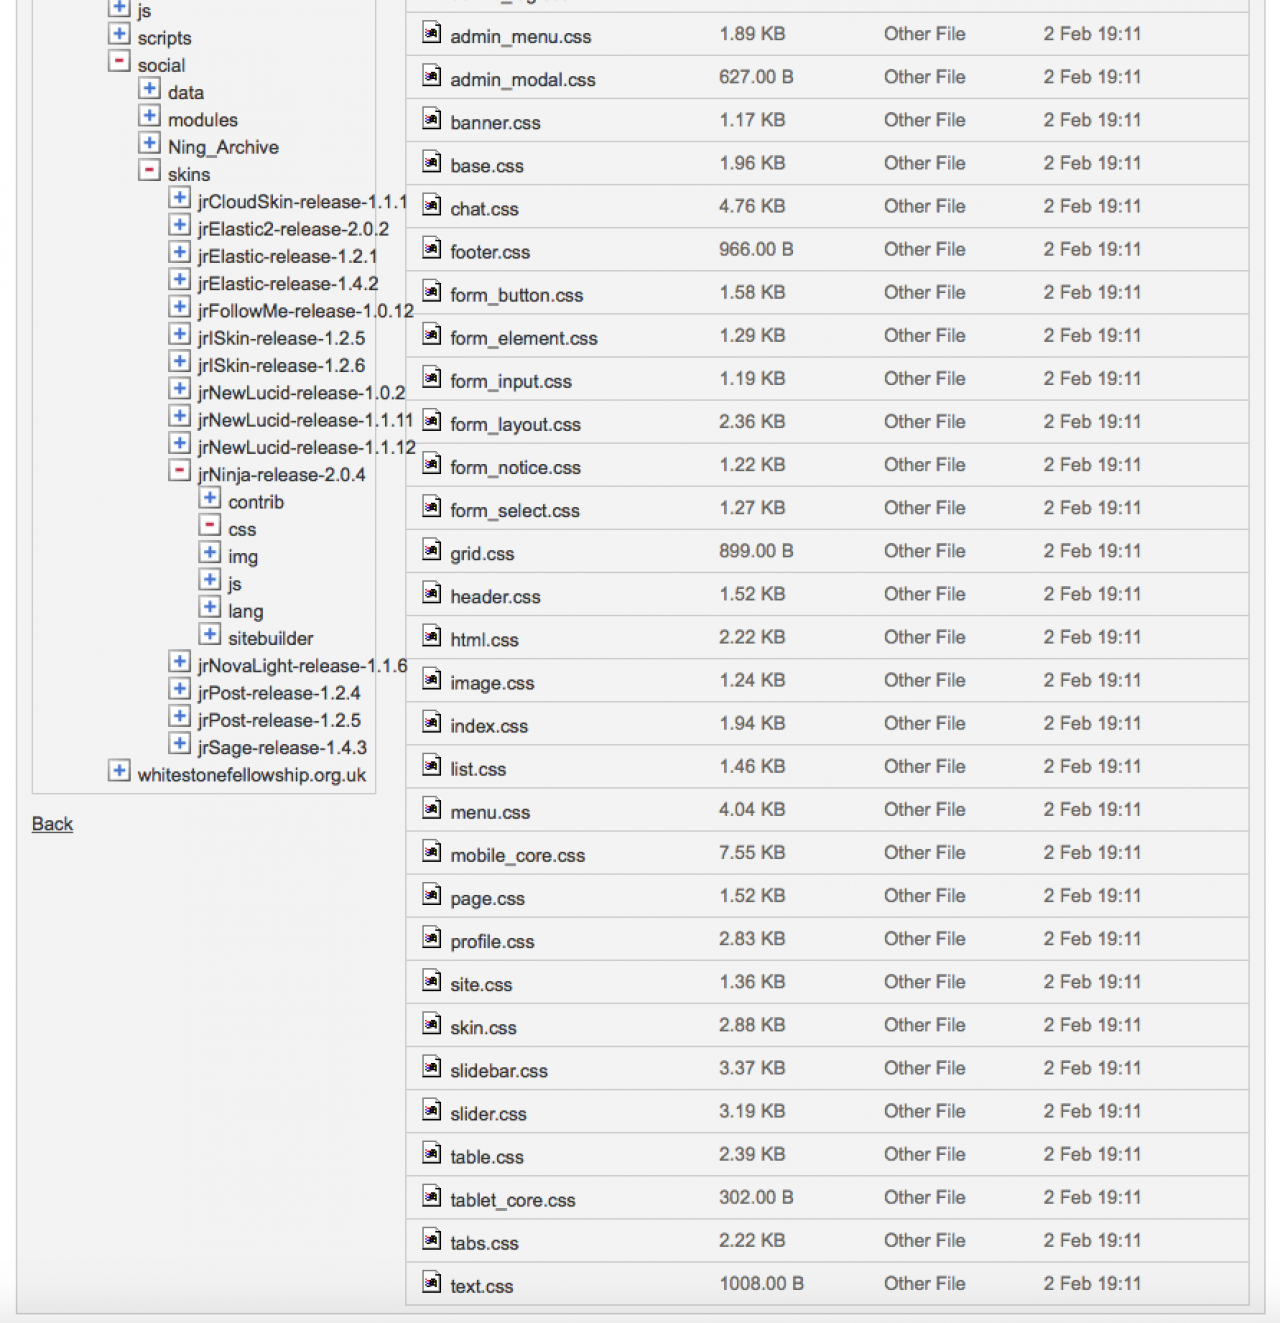Select the sitebuilder folder in tree

pyautogui.click(x=270, y=638)
